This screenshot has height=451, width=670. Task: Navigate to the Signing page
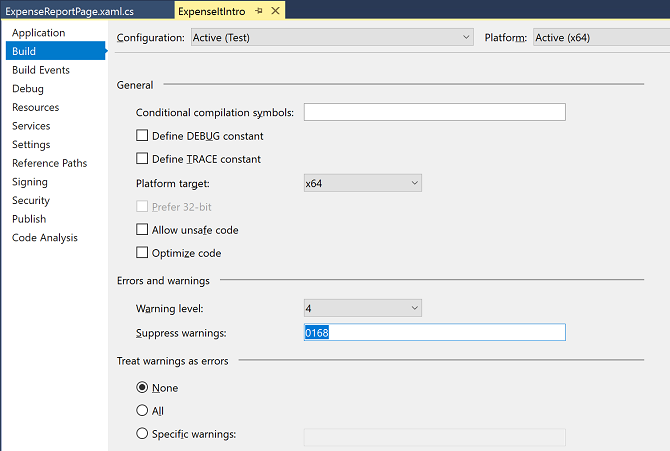(x=30, y=182)
